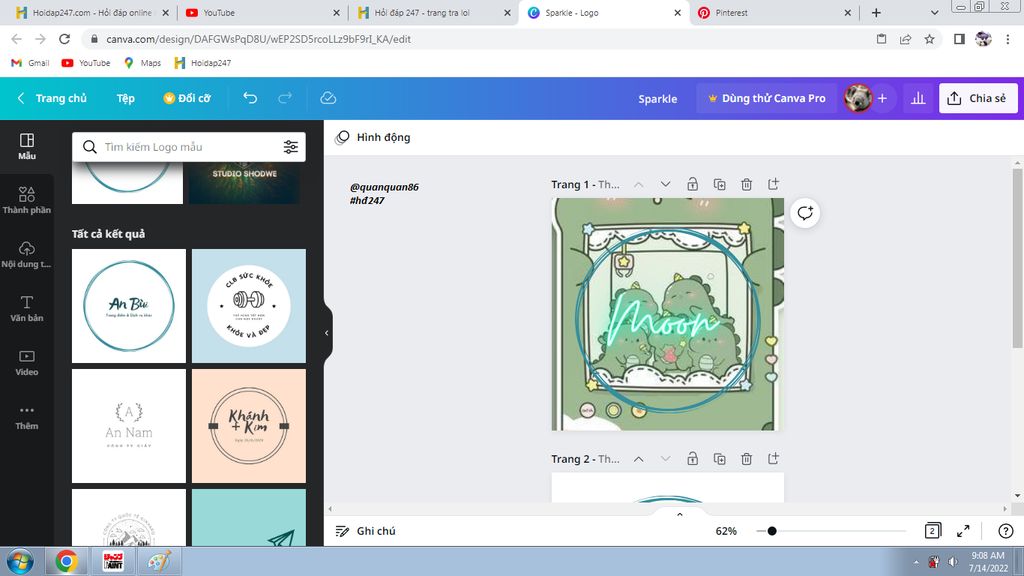The image size is (1024, 576).
Task: Click Dùng thử Canva Pro button
Action: pyautogui.click(x=767, y=98)
